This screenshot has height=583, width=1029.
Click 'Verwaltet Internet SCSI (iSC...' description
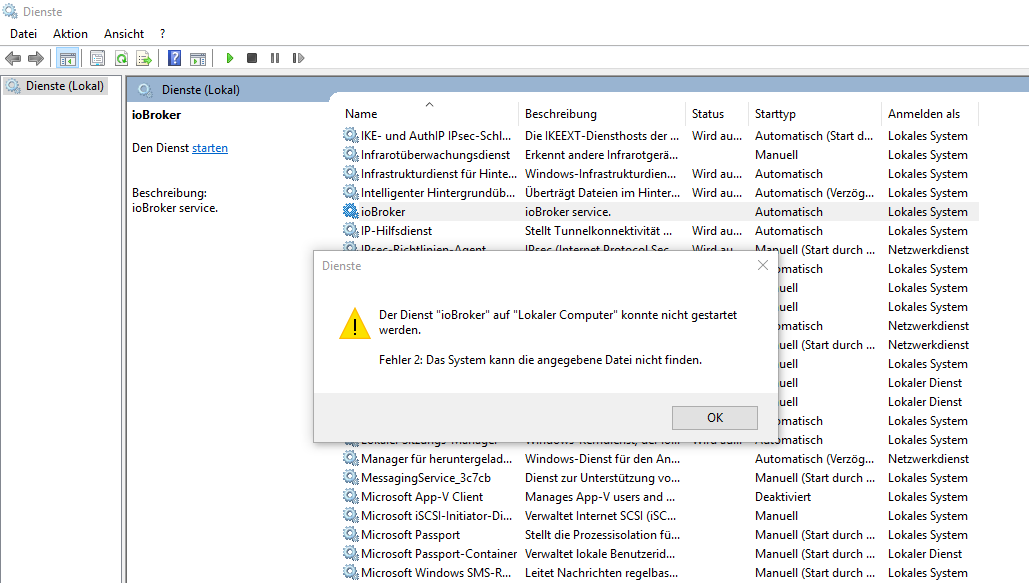point(600,515)
